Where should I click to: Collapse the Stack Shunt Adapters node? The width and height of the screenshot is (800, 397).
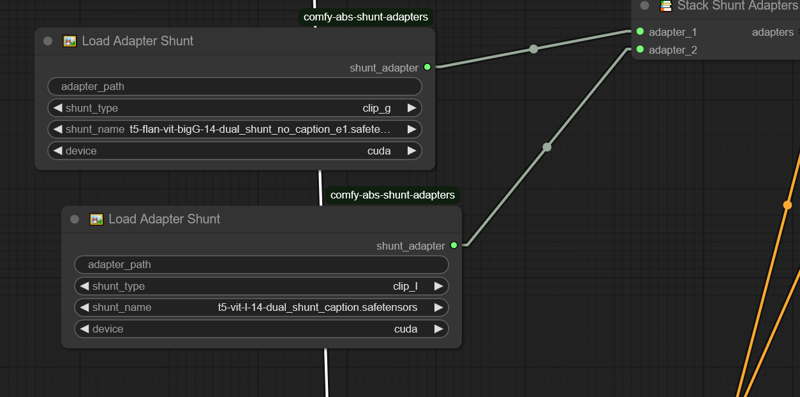[644, 6]
